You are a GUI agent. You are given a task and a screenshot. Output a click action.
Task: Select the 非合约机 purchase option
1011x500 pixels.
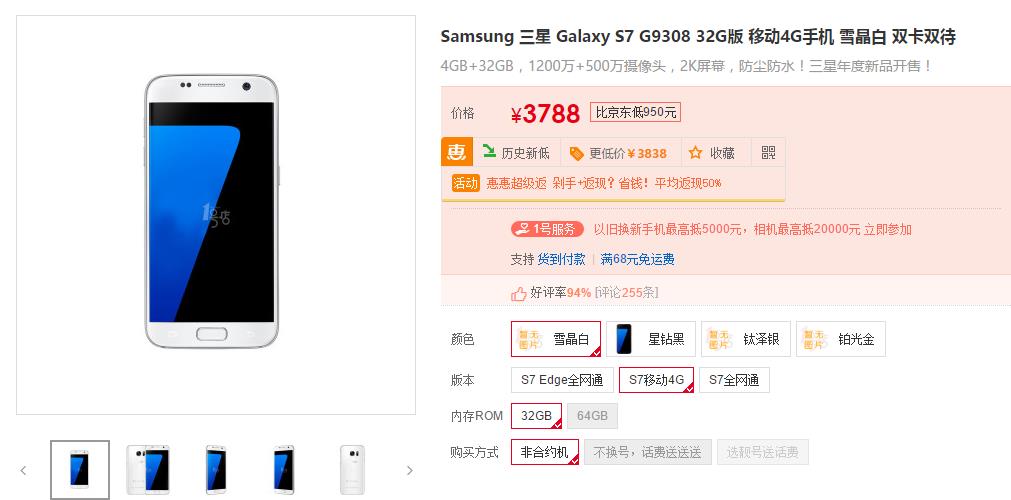545,452
